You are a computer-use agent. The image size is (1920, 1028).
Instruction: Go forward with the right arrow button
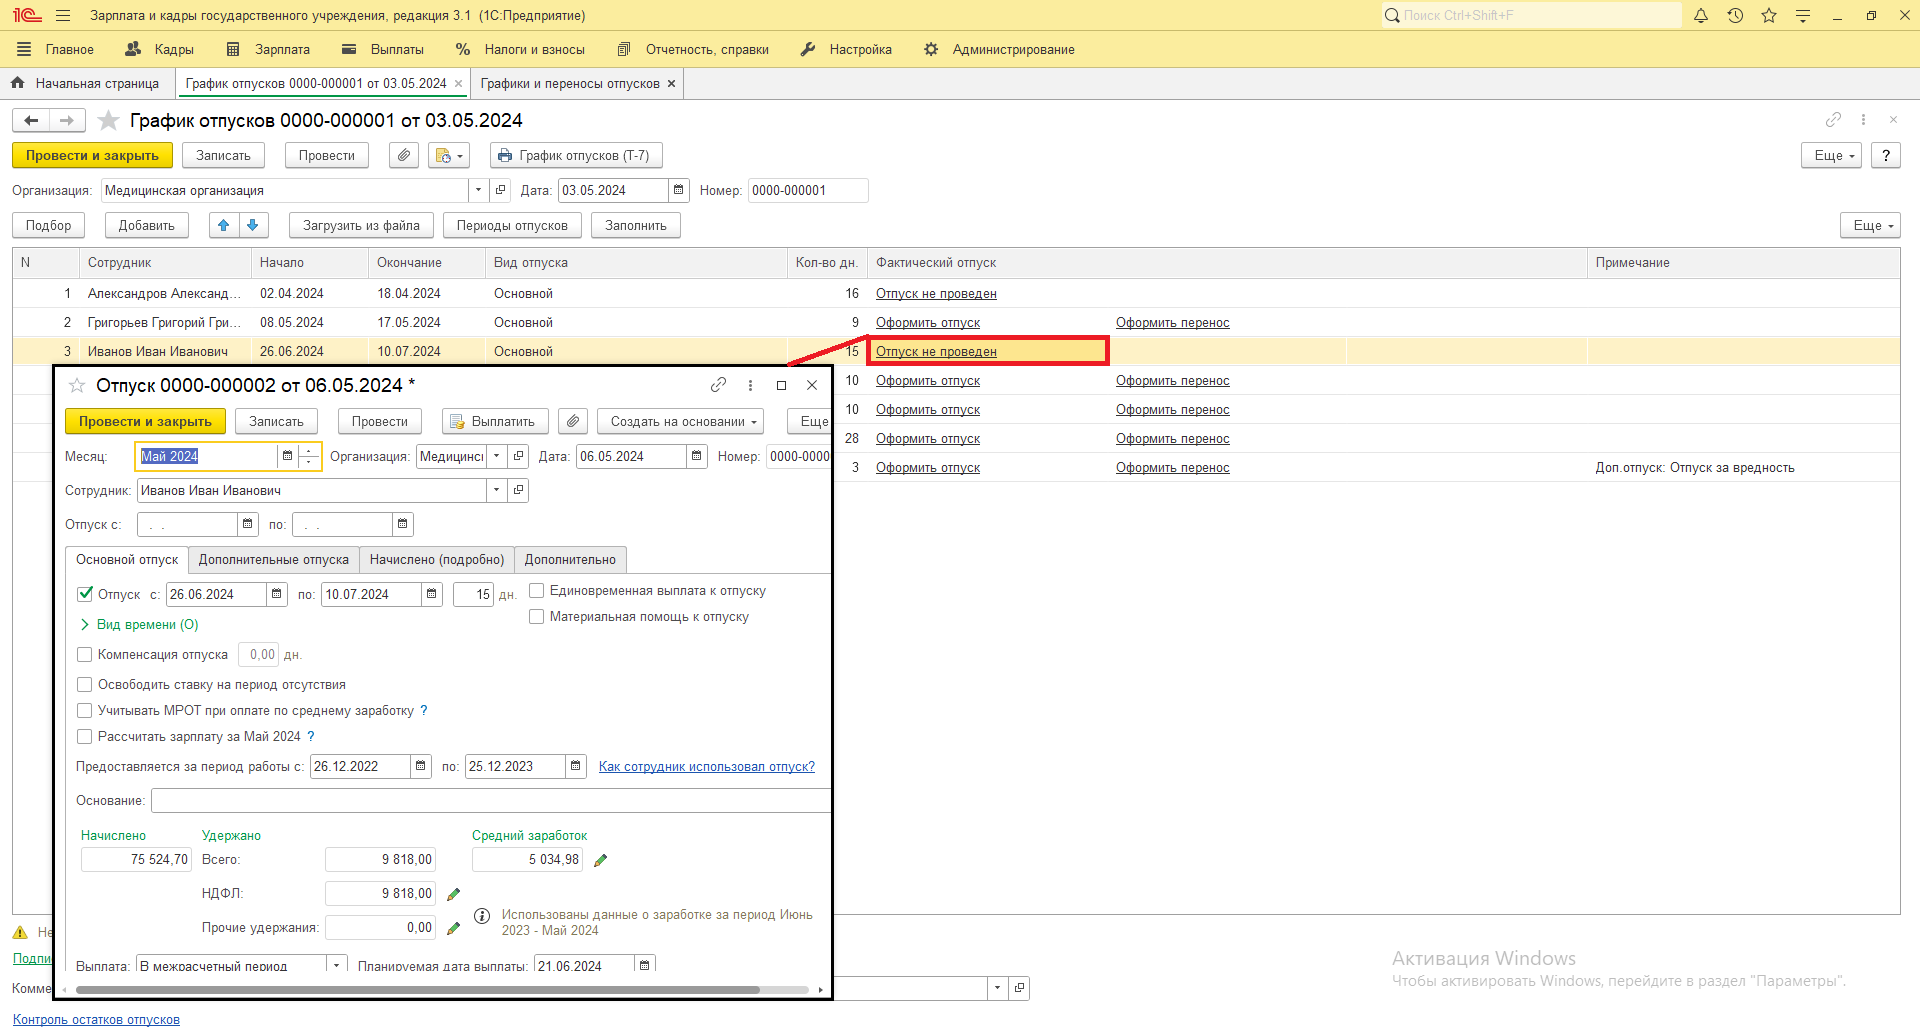pos(66,121)
